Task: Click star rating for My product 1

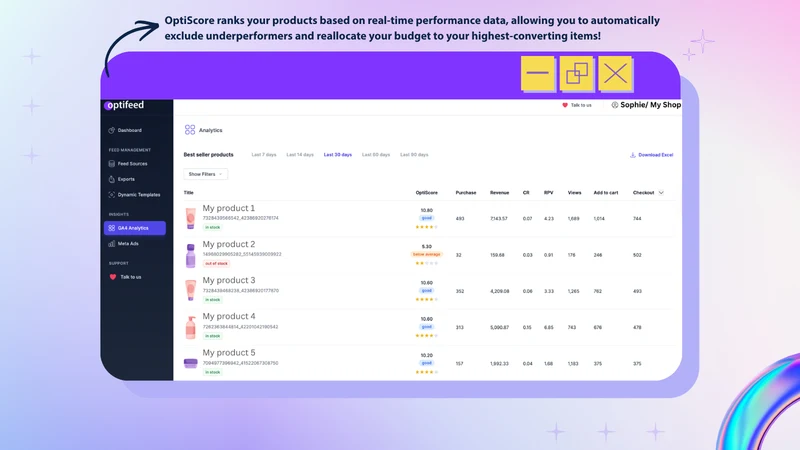Action: click(427, 227)
